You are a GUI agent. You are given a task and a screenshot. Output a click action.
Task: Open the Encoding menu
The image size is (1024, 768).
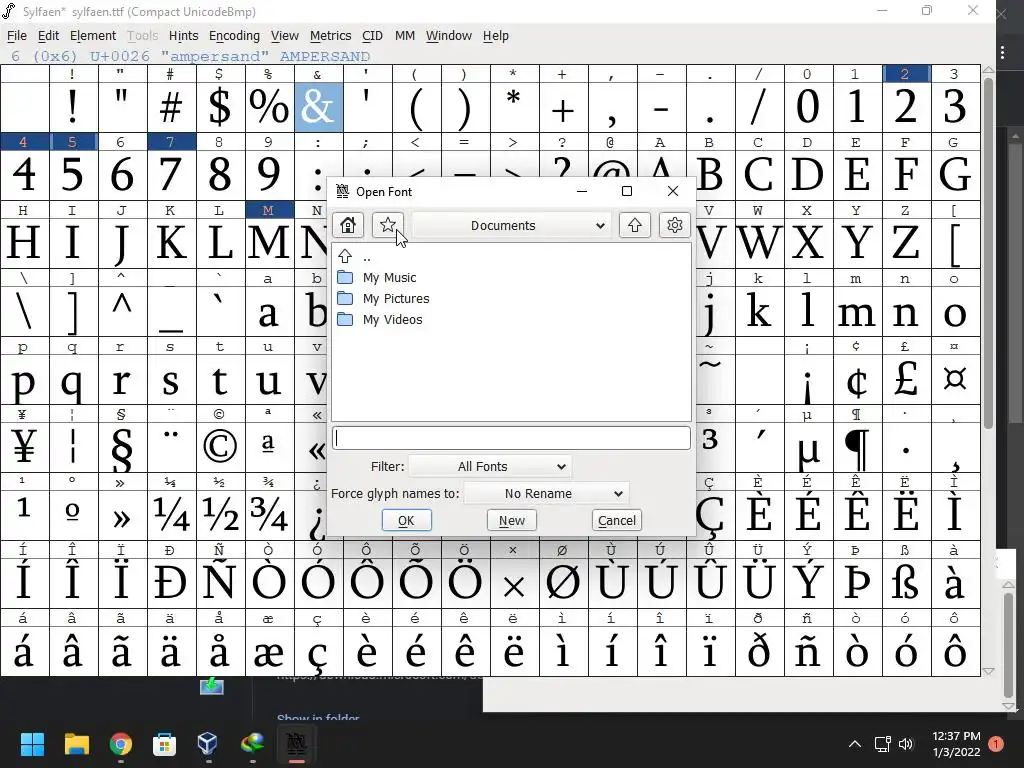[234, 36]
